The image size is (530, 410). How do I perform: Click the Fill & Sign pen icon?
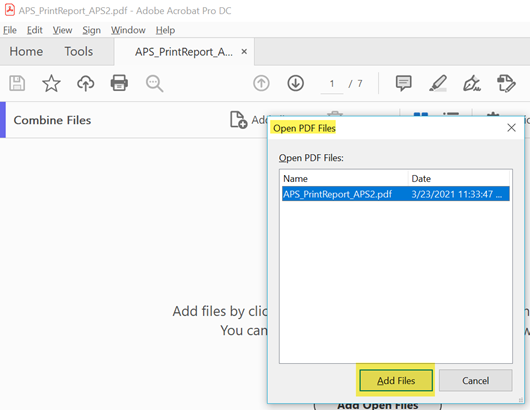(x=472, y=83)
